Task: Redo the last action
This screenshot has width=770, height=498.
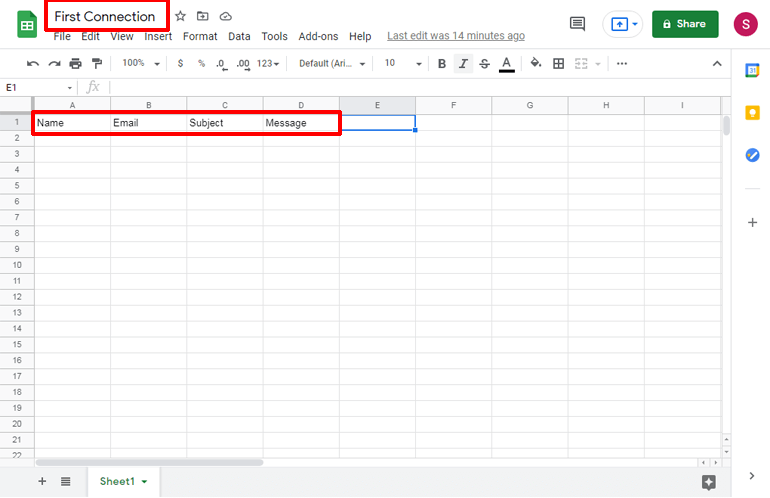Action: coord(54,63)
